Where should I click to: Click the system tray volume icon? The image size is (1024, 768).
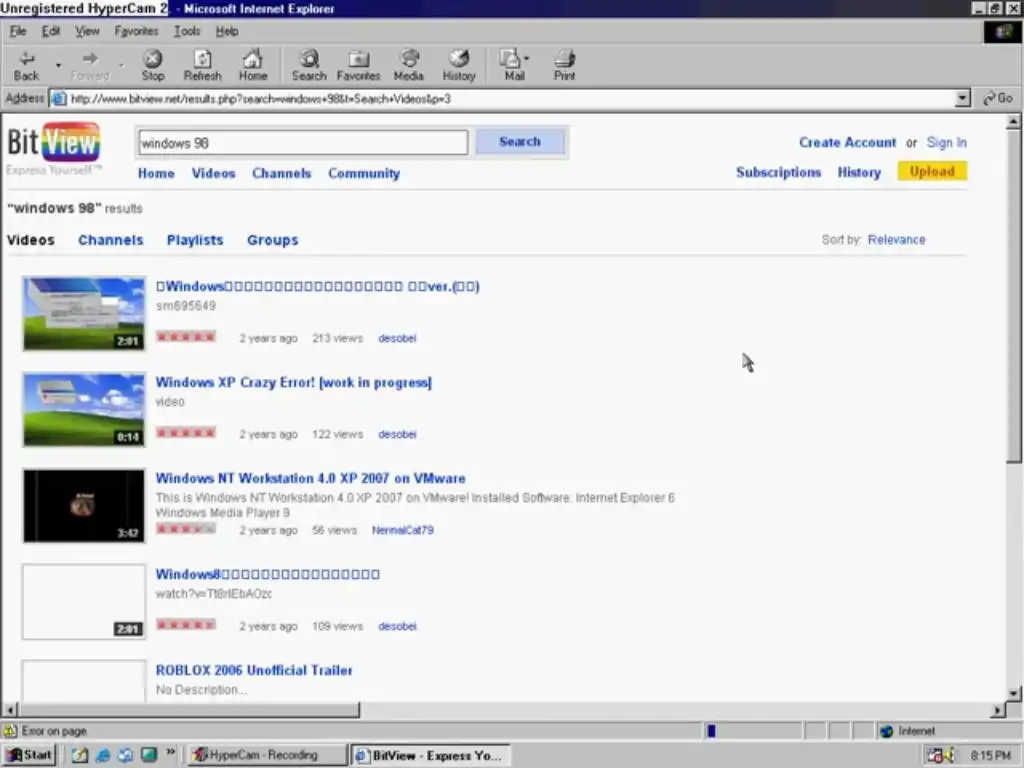[949, 756]
